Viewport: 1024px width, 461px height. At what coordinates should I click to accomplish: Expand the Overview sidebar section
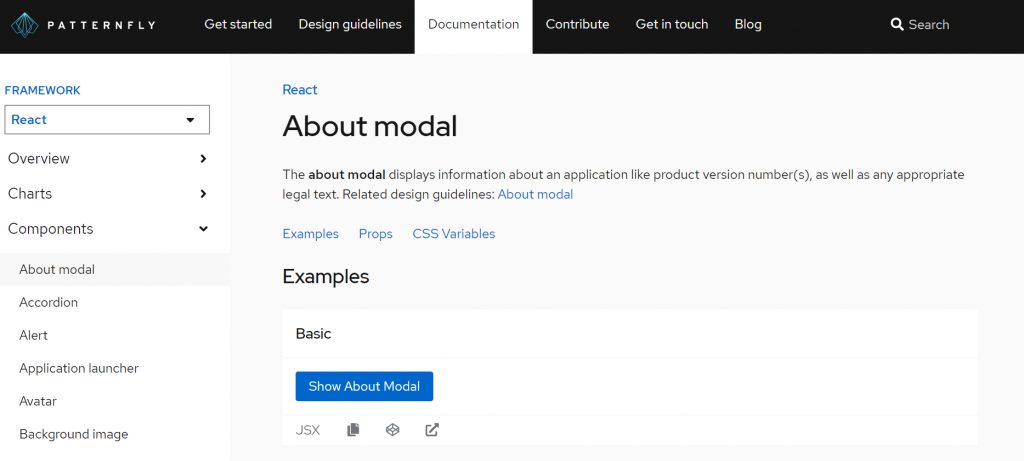click(x=107, y=159)
